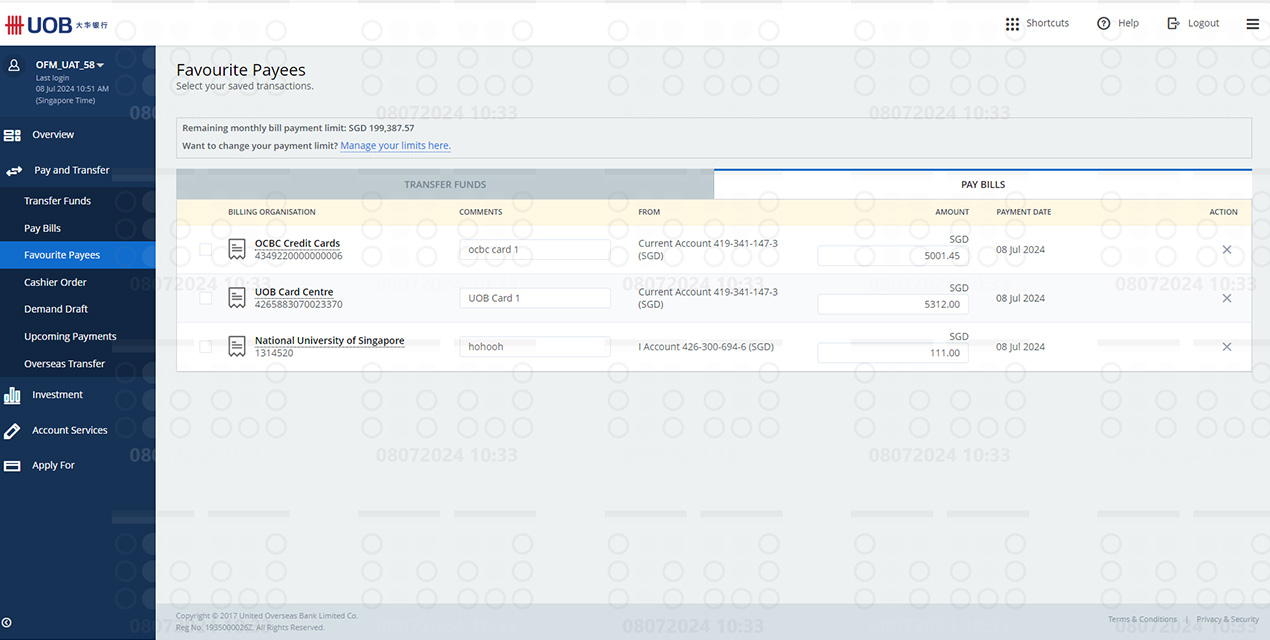
Task: Remove National University of Singapore payee with X
Action: click(x=1227, y=347)
